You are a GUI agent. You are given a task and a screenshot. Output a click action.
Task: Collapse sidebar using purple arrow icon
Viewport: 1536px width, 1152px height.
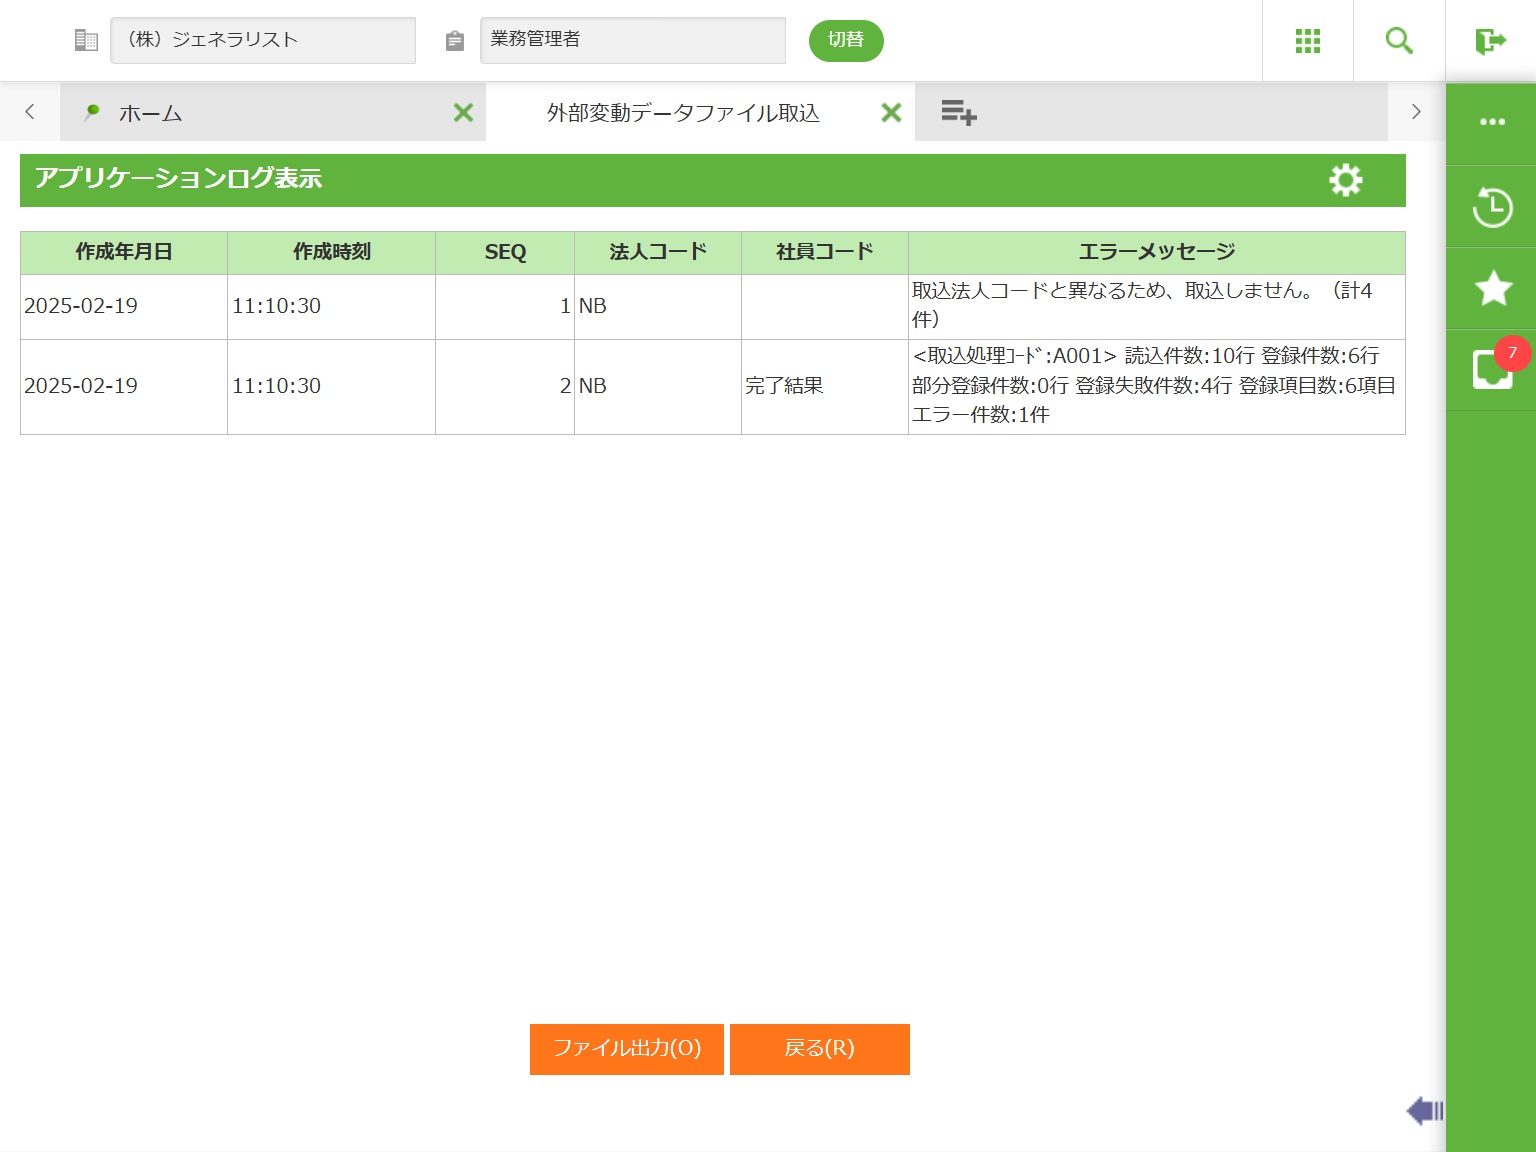pos(1424,1110)
